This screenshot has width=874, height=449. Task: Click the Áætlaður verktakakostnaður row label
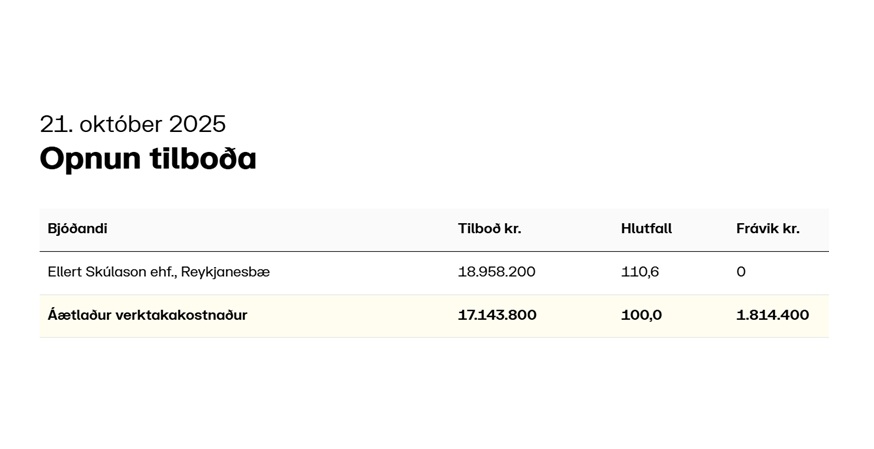click(x=147, y=316)
